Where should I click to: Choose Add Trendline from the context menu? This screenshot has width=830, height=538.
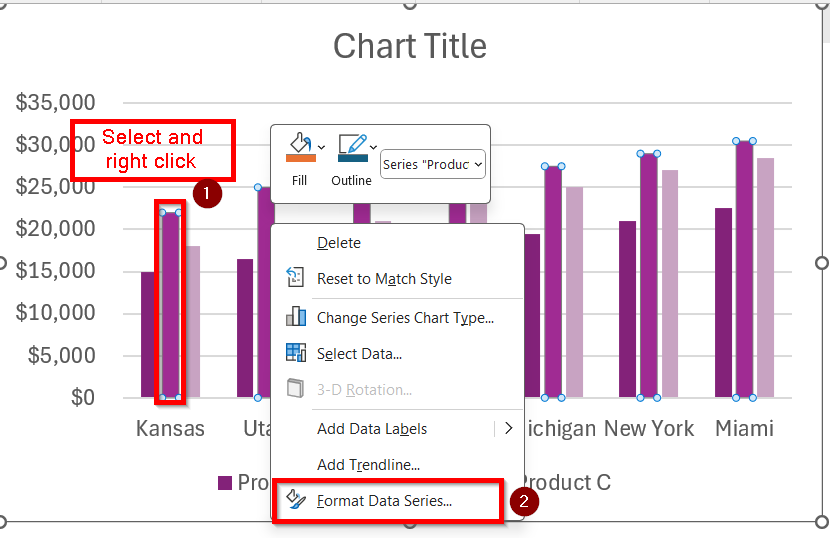click(368, 464)
